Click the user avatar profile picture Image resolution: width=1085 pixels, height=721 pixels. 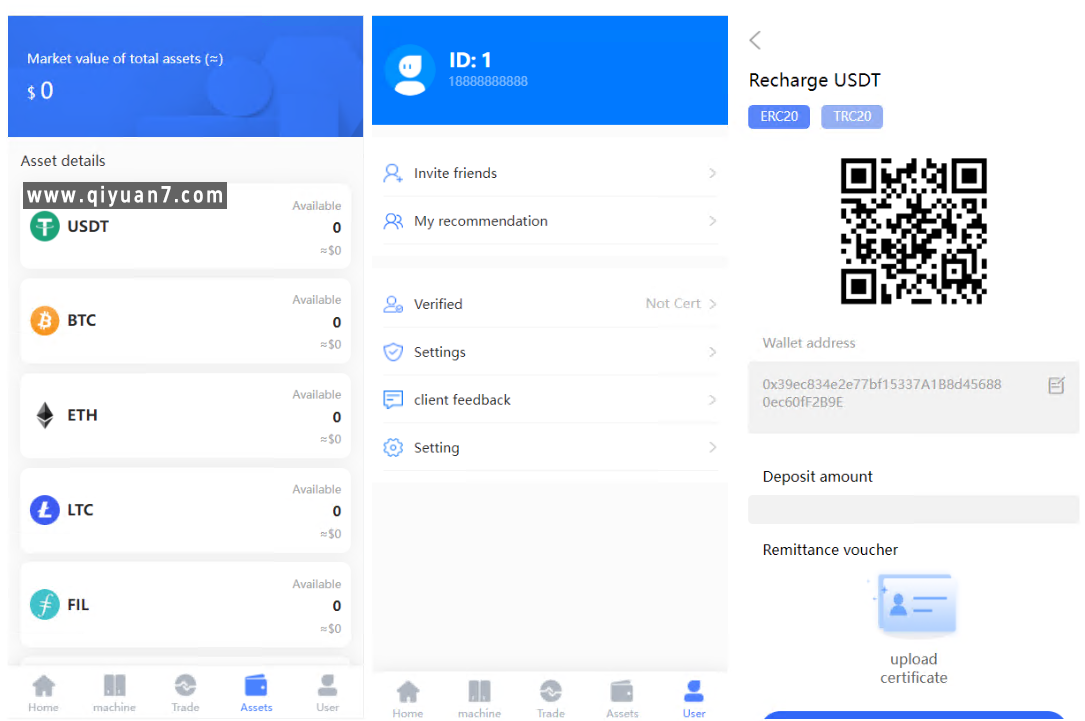(x=410, y=70)
